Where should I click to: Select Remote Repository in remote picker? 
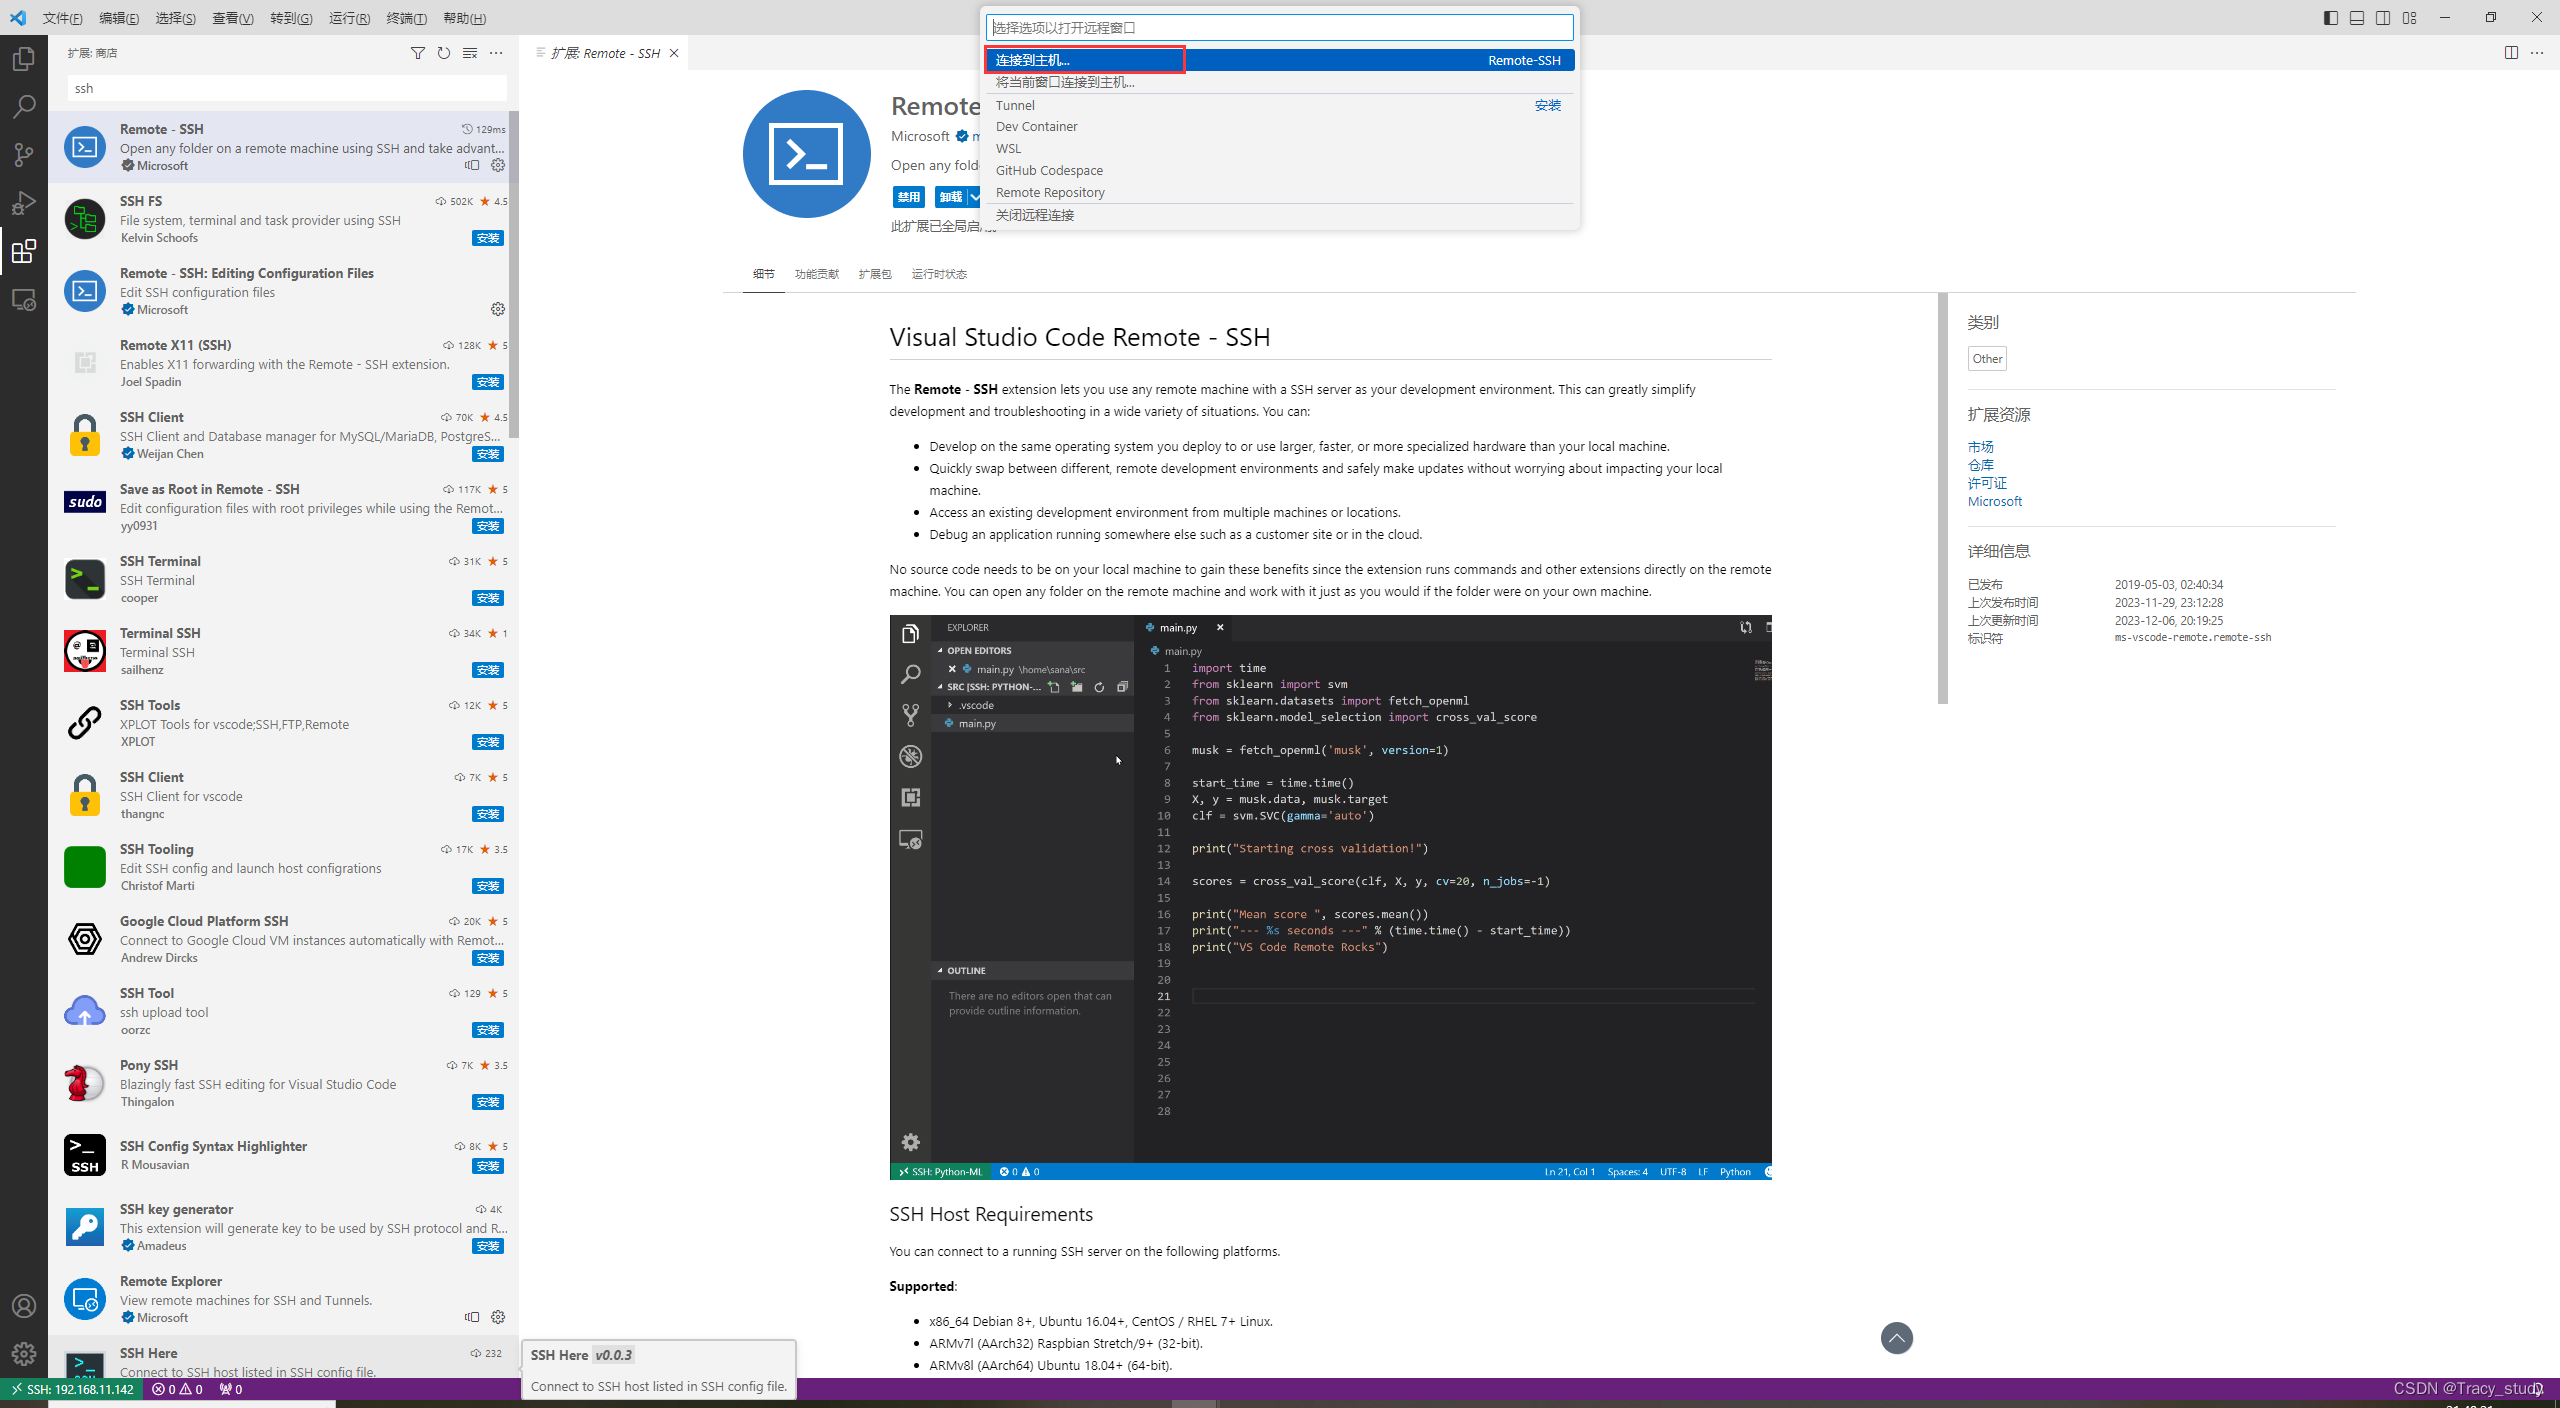[x=1280, y=193]
